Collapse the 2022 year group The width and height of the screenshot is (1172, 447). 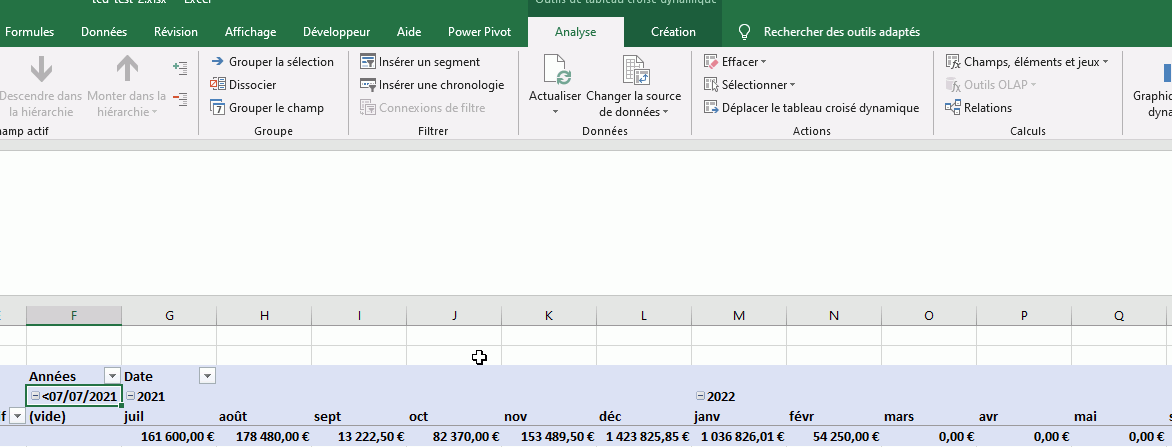coord(700,397)
